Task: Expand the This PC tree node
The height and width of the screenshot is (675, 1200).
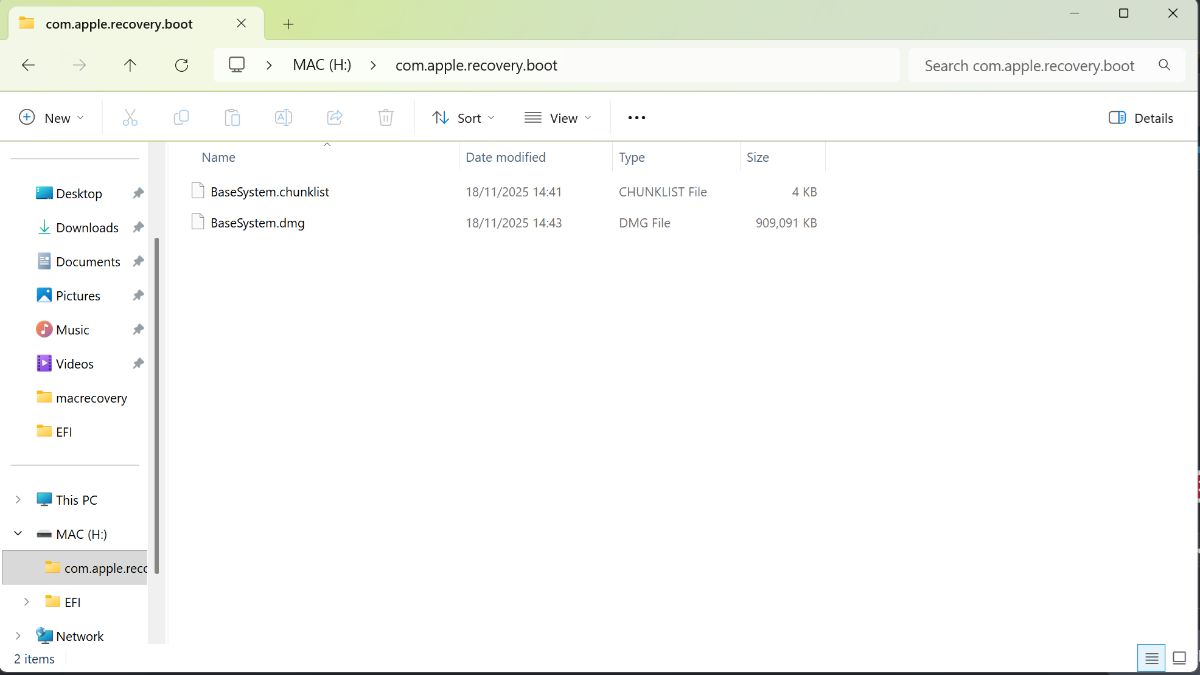Action: pos(18,499)
